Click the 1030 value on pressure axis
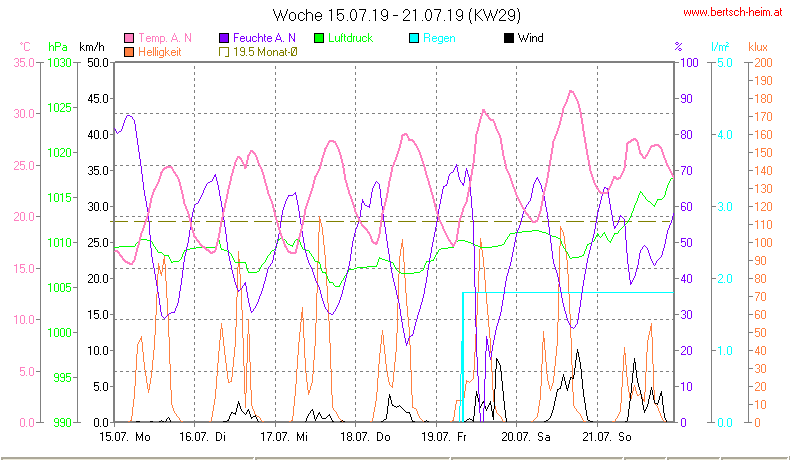 pyautogui.click(x=59, y=62)
